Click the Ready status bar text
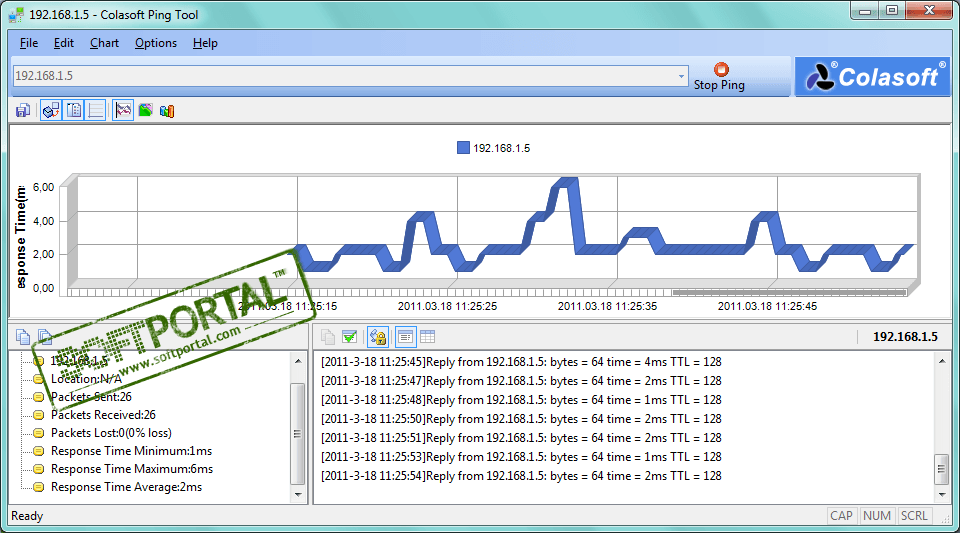 [x=27, y=516]
